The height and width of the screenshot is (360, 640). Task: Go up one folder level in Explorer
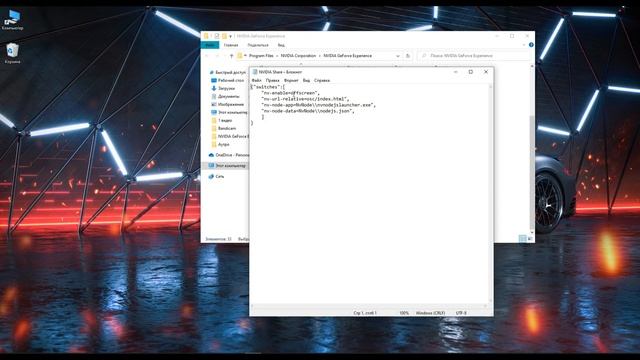coord(231,56)
